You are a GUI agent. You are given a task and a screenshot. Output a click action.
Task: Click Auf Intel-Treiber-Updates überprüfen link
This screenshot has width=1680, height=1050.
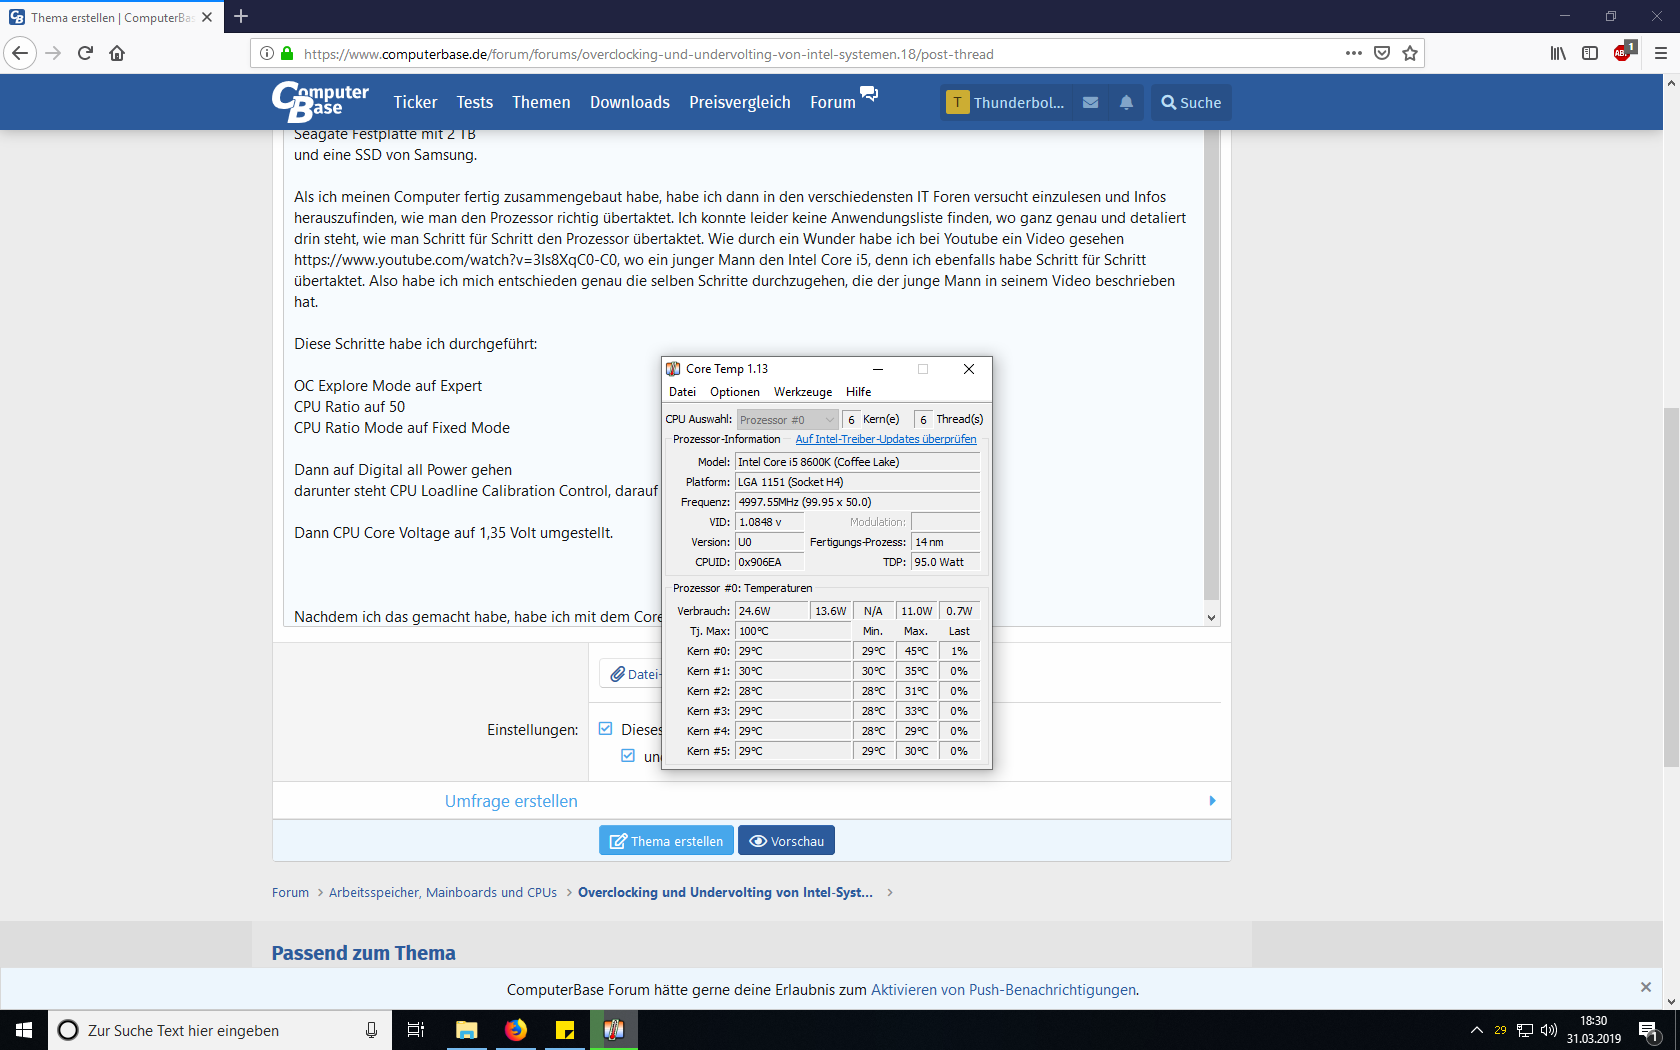[x=886, y=439]
